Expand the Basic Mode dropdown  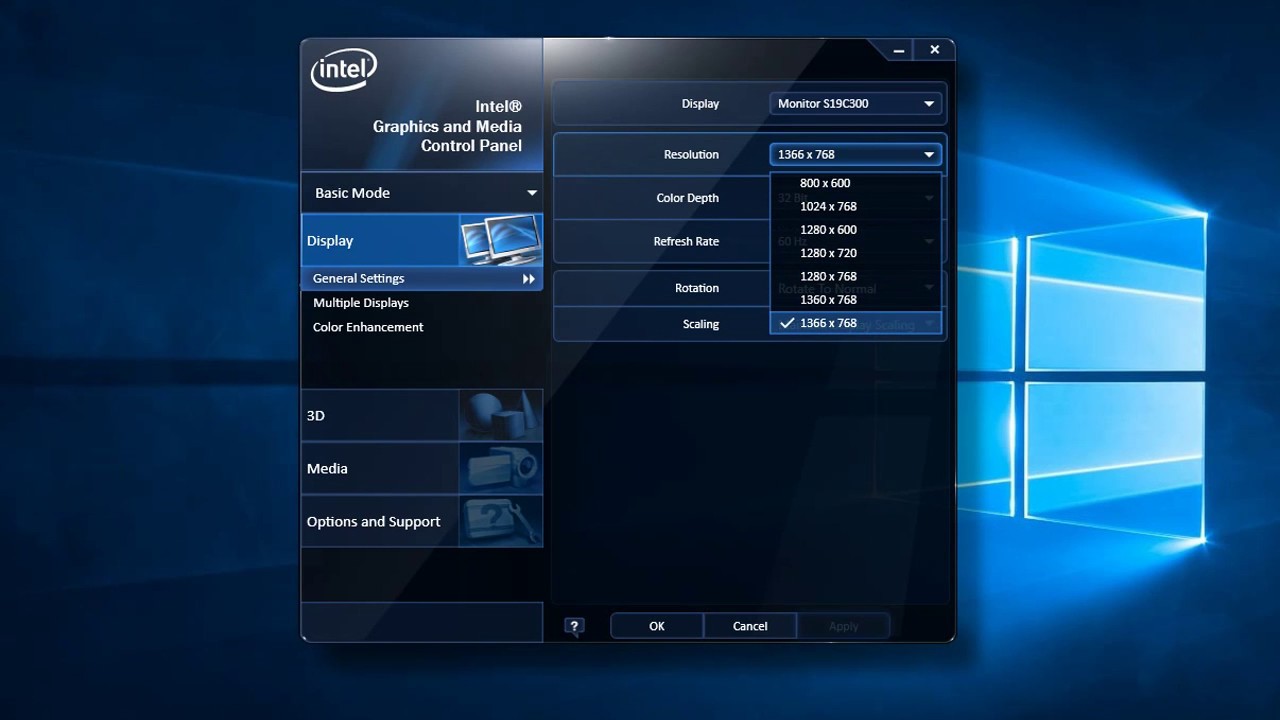[x=422, y=193]
